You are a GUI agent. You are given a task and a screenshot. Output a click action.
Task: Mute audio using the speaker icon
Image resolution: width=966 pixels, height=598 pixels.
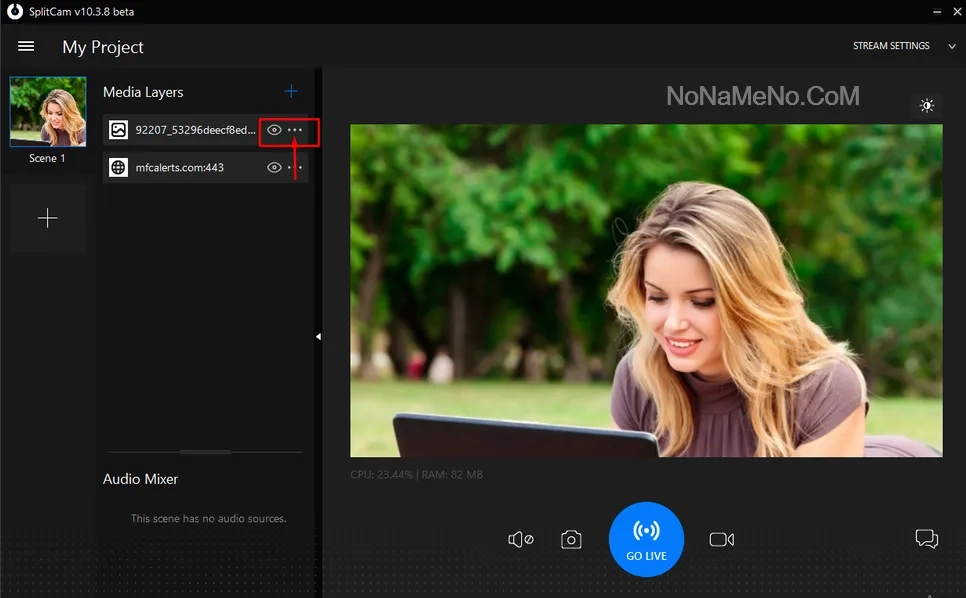pyautogui.click(x=520, y=540)
